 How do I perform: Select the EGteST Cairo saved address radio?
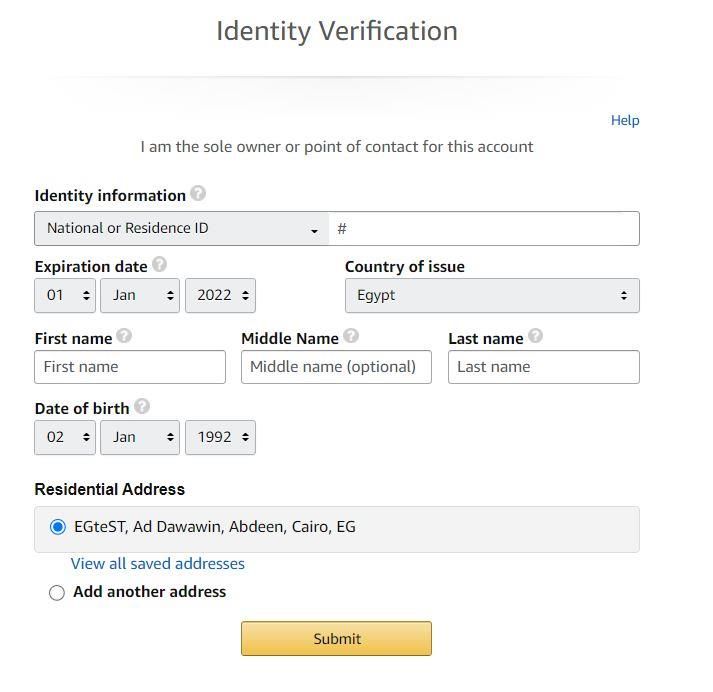point(58,527)
